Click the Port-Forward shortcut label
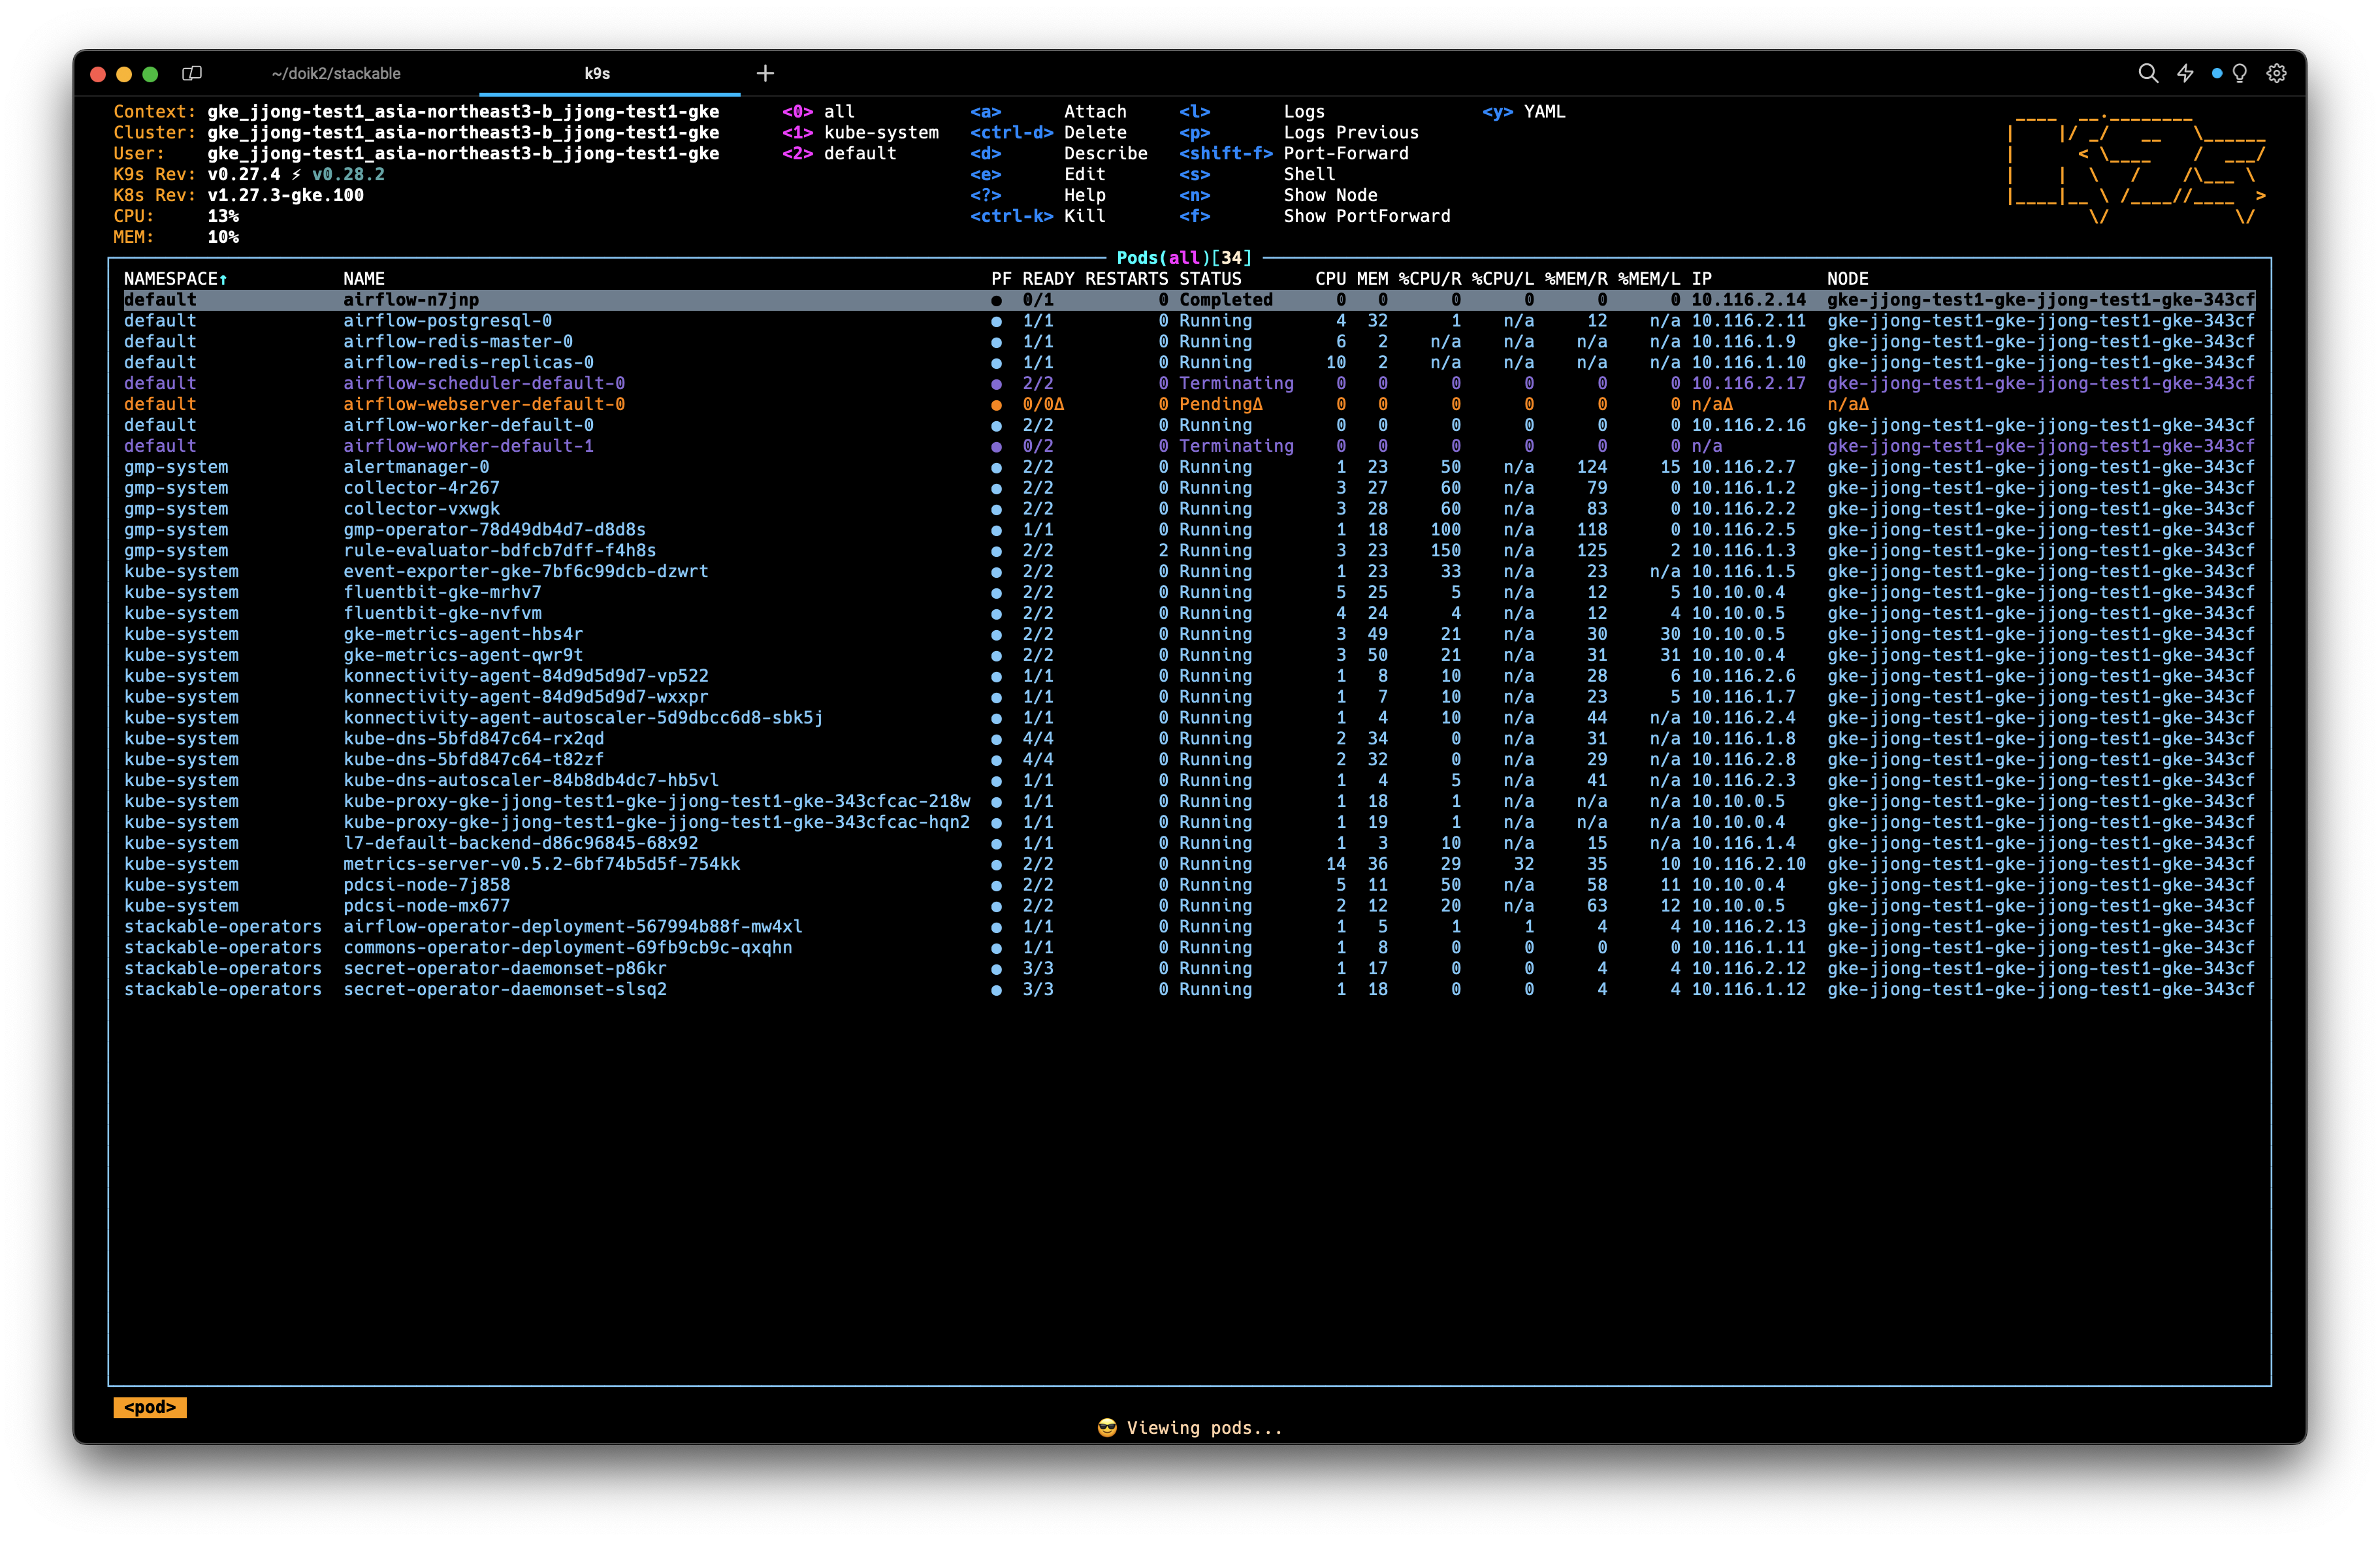Viewport: 2380px width, 1541px height. pyautogui.click(x=1346, y=153)
